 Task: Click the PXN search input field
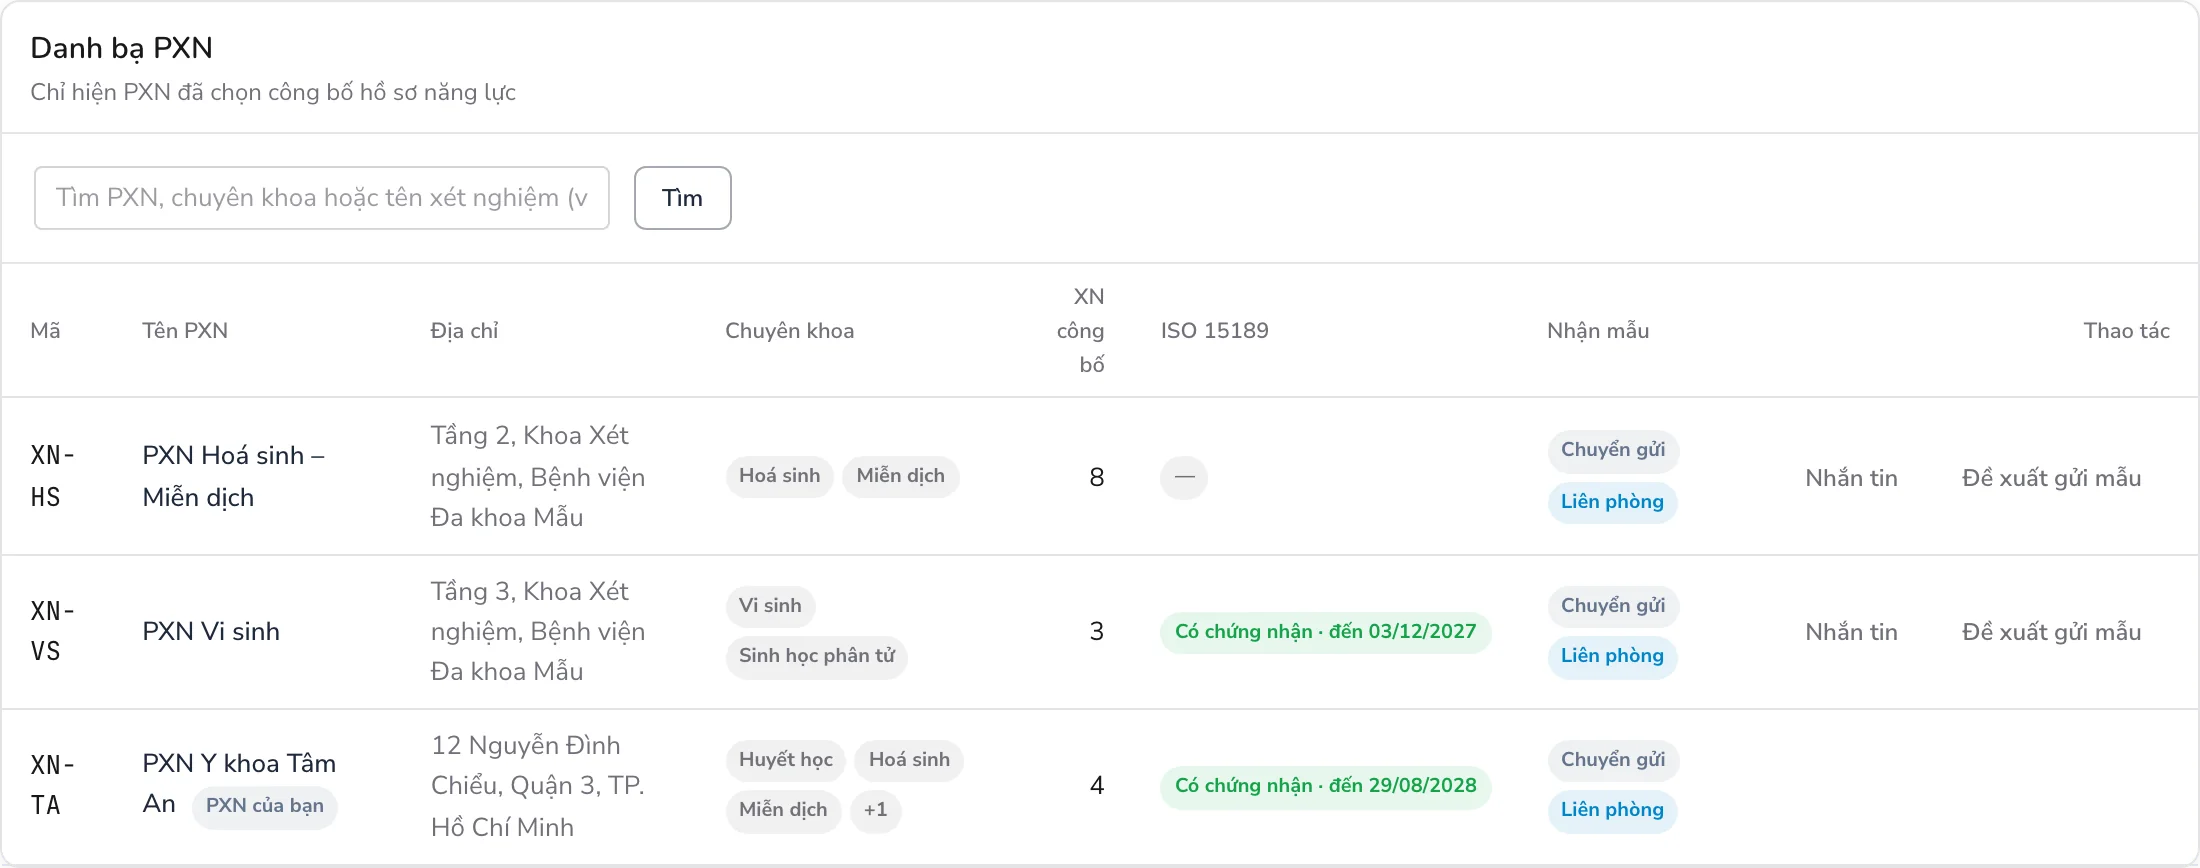[x=322, y=198]
